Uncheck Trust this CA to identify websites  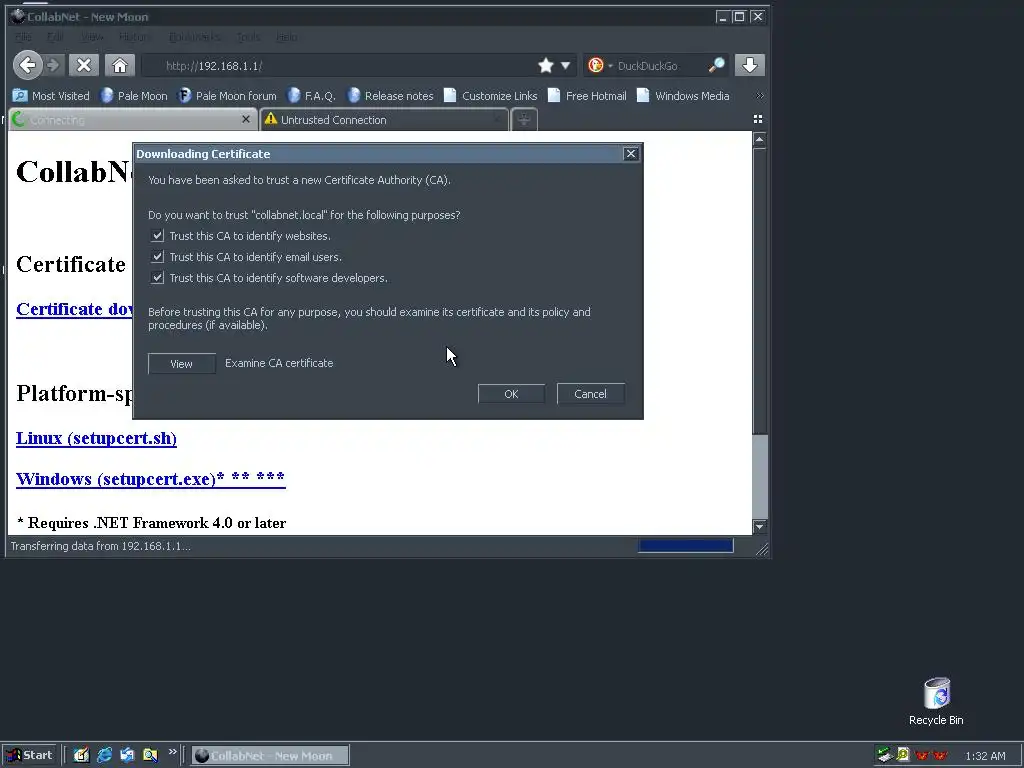pyautogui.click(x=157, y=236)
